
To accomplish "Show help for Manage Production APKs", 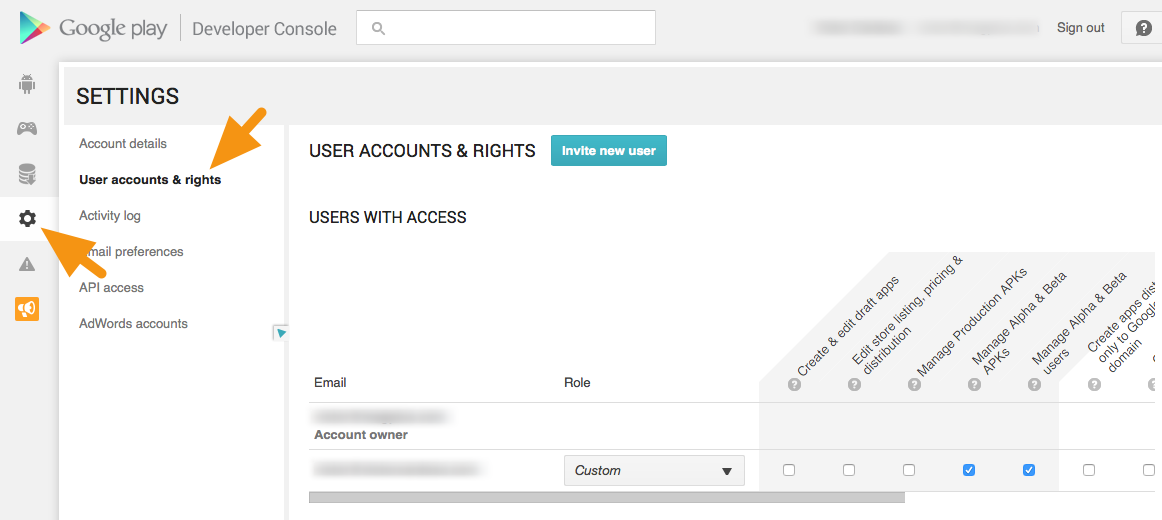I will click(x=914, y=384).
